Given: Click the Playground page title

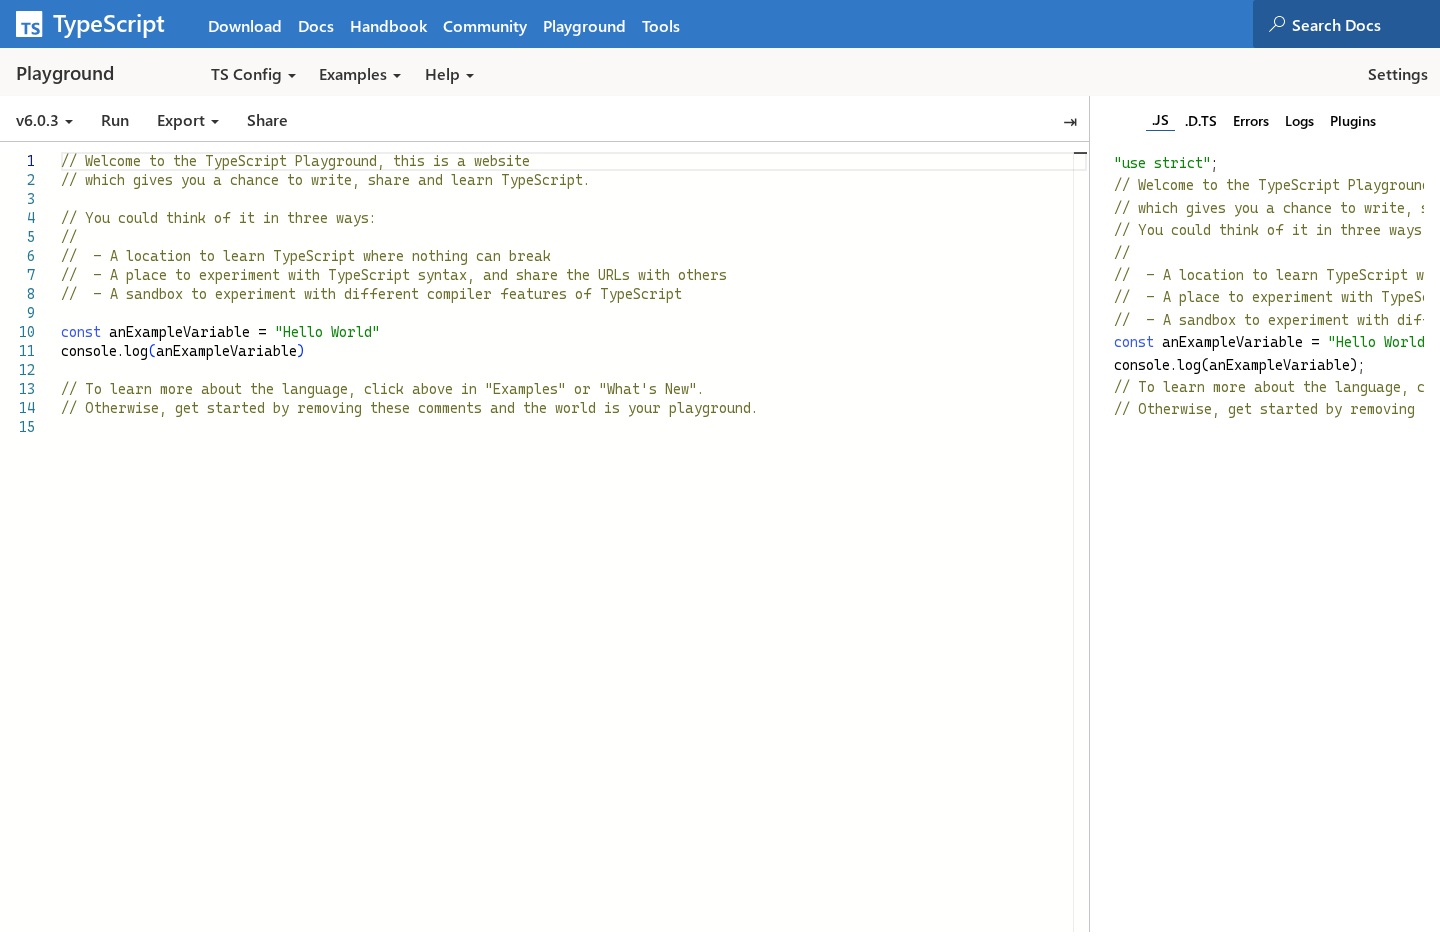Looking at the screenshot, I should click(65, 74).
